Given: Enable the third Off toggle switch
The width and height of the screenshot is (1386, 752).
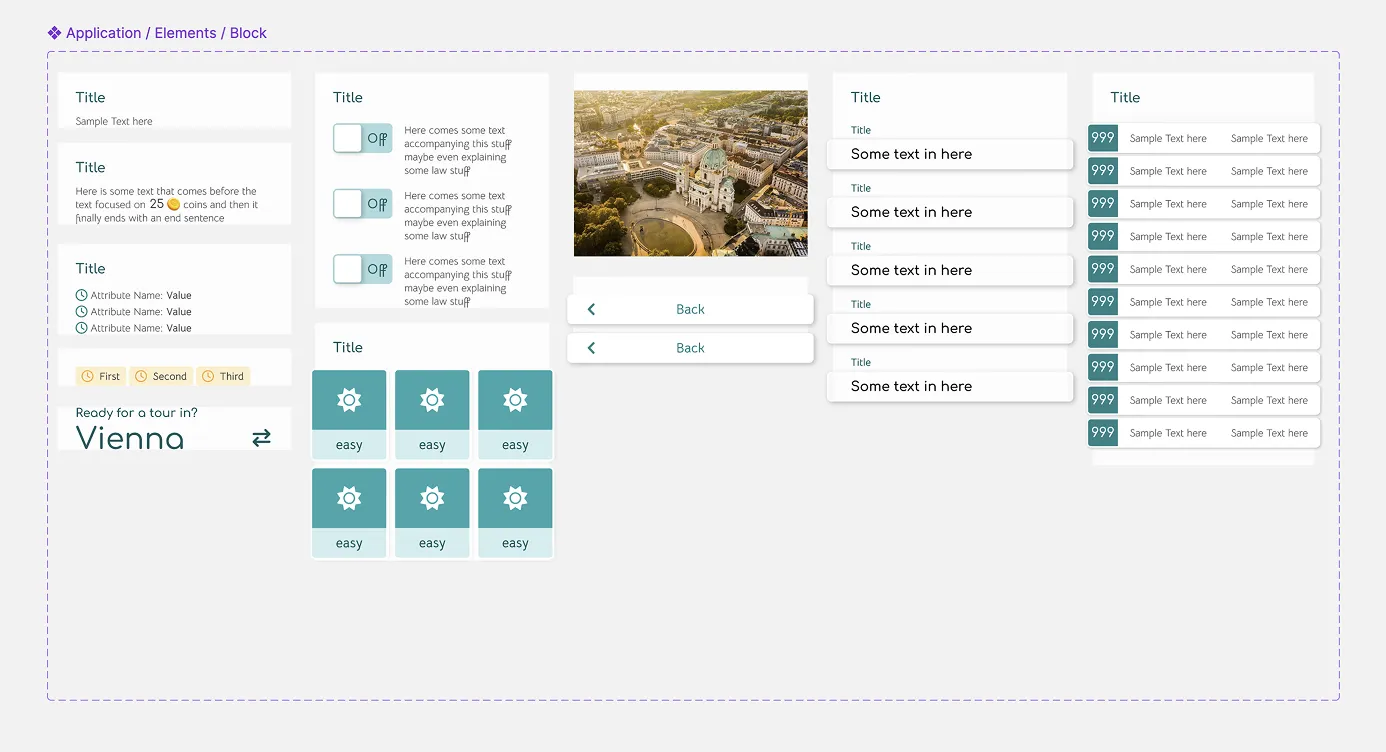Looking at the screenshot, I should tap(362, 269).
